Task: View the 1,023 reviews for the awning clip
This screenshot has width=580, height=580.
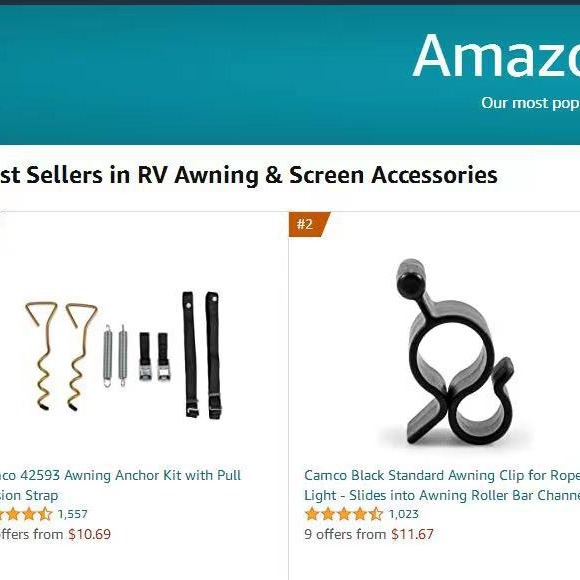Action: click(404, 514)
